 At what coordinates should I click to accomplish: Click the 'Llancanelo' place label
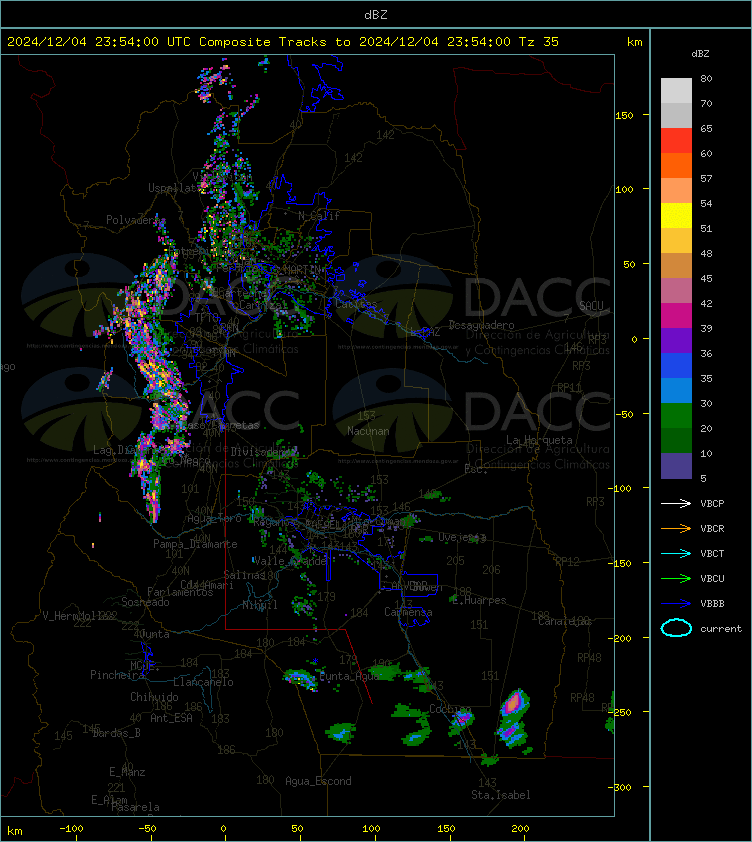coord(204,682)
